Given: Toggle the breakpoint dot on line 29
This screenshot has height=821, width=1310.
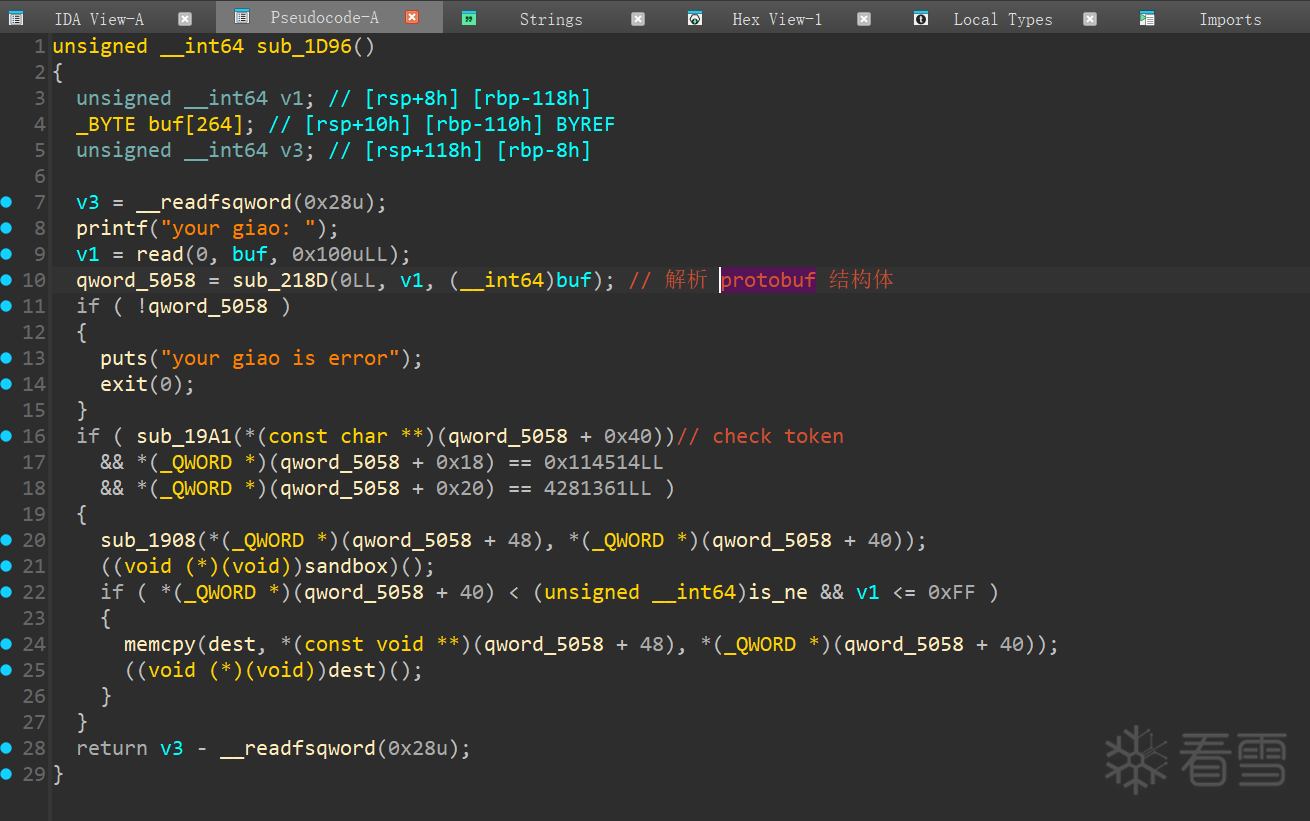Looking at the screenshot, I should (x=7, y=774).
